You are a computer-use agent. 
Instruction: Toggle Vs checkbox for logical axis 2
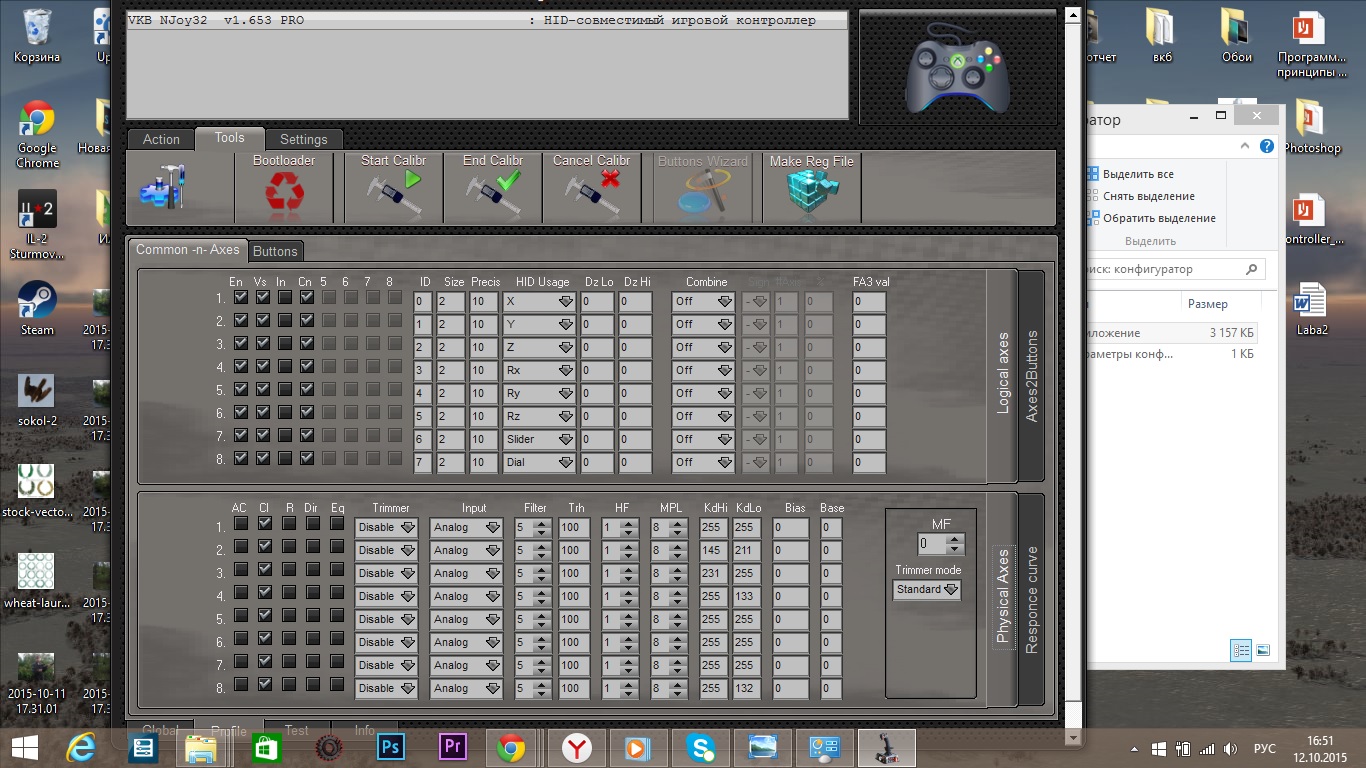[262, 321]
